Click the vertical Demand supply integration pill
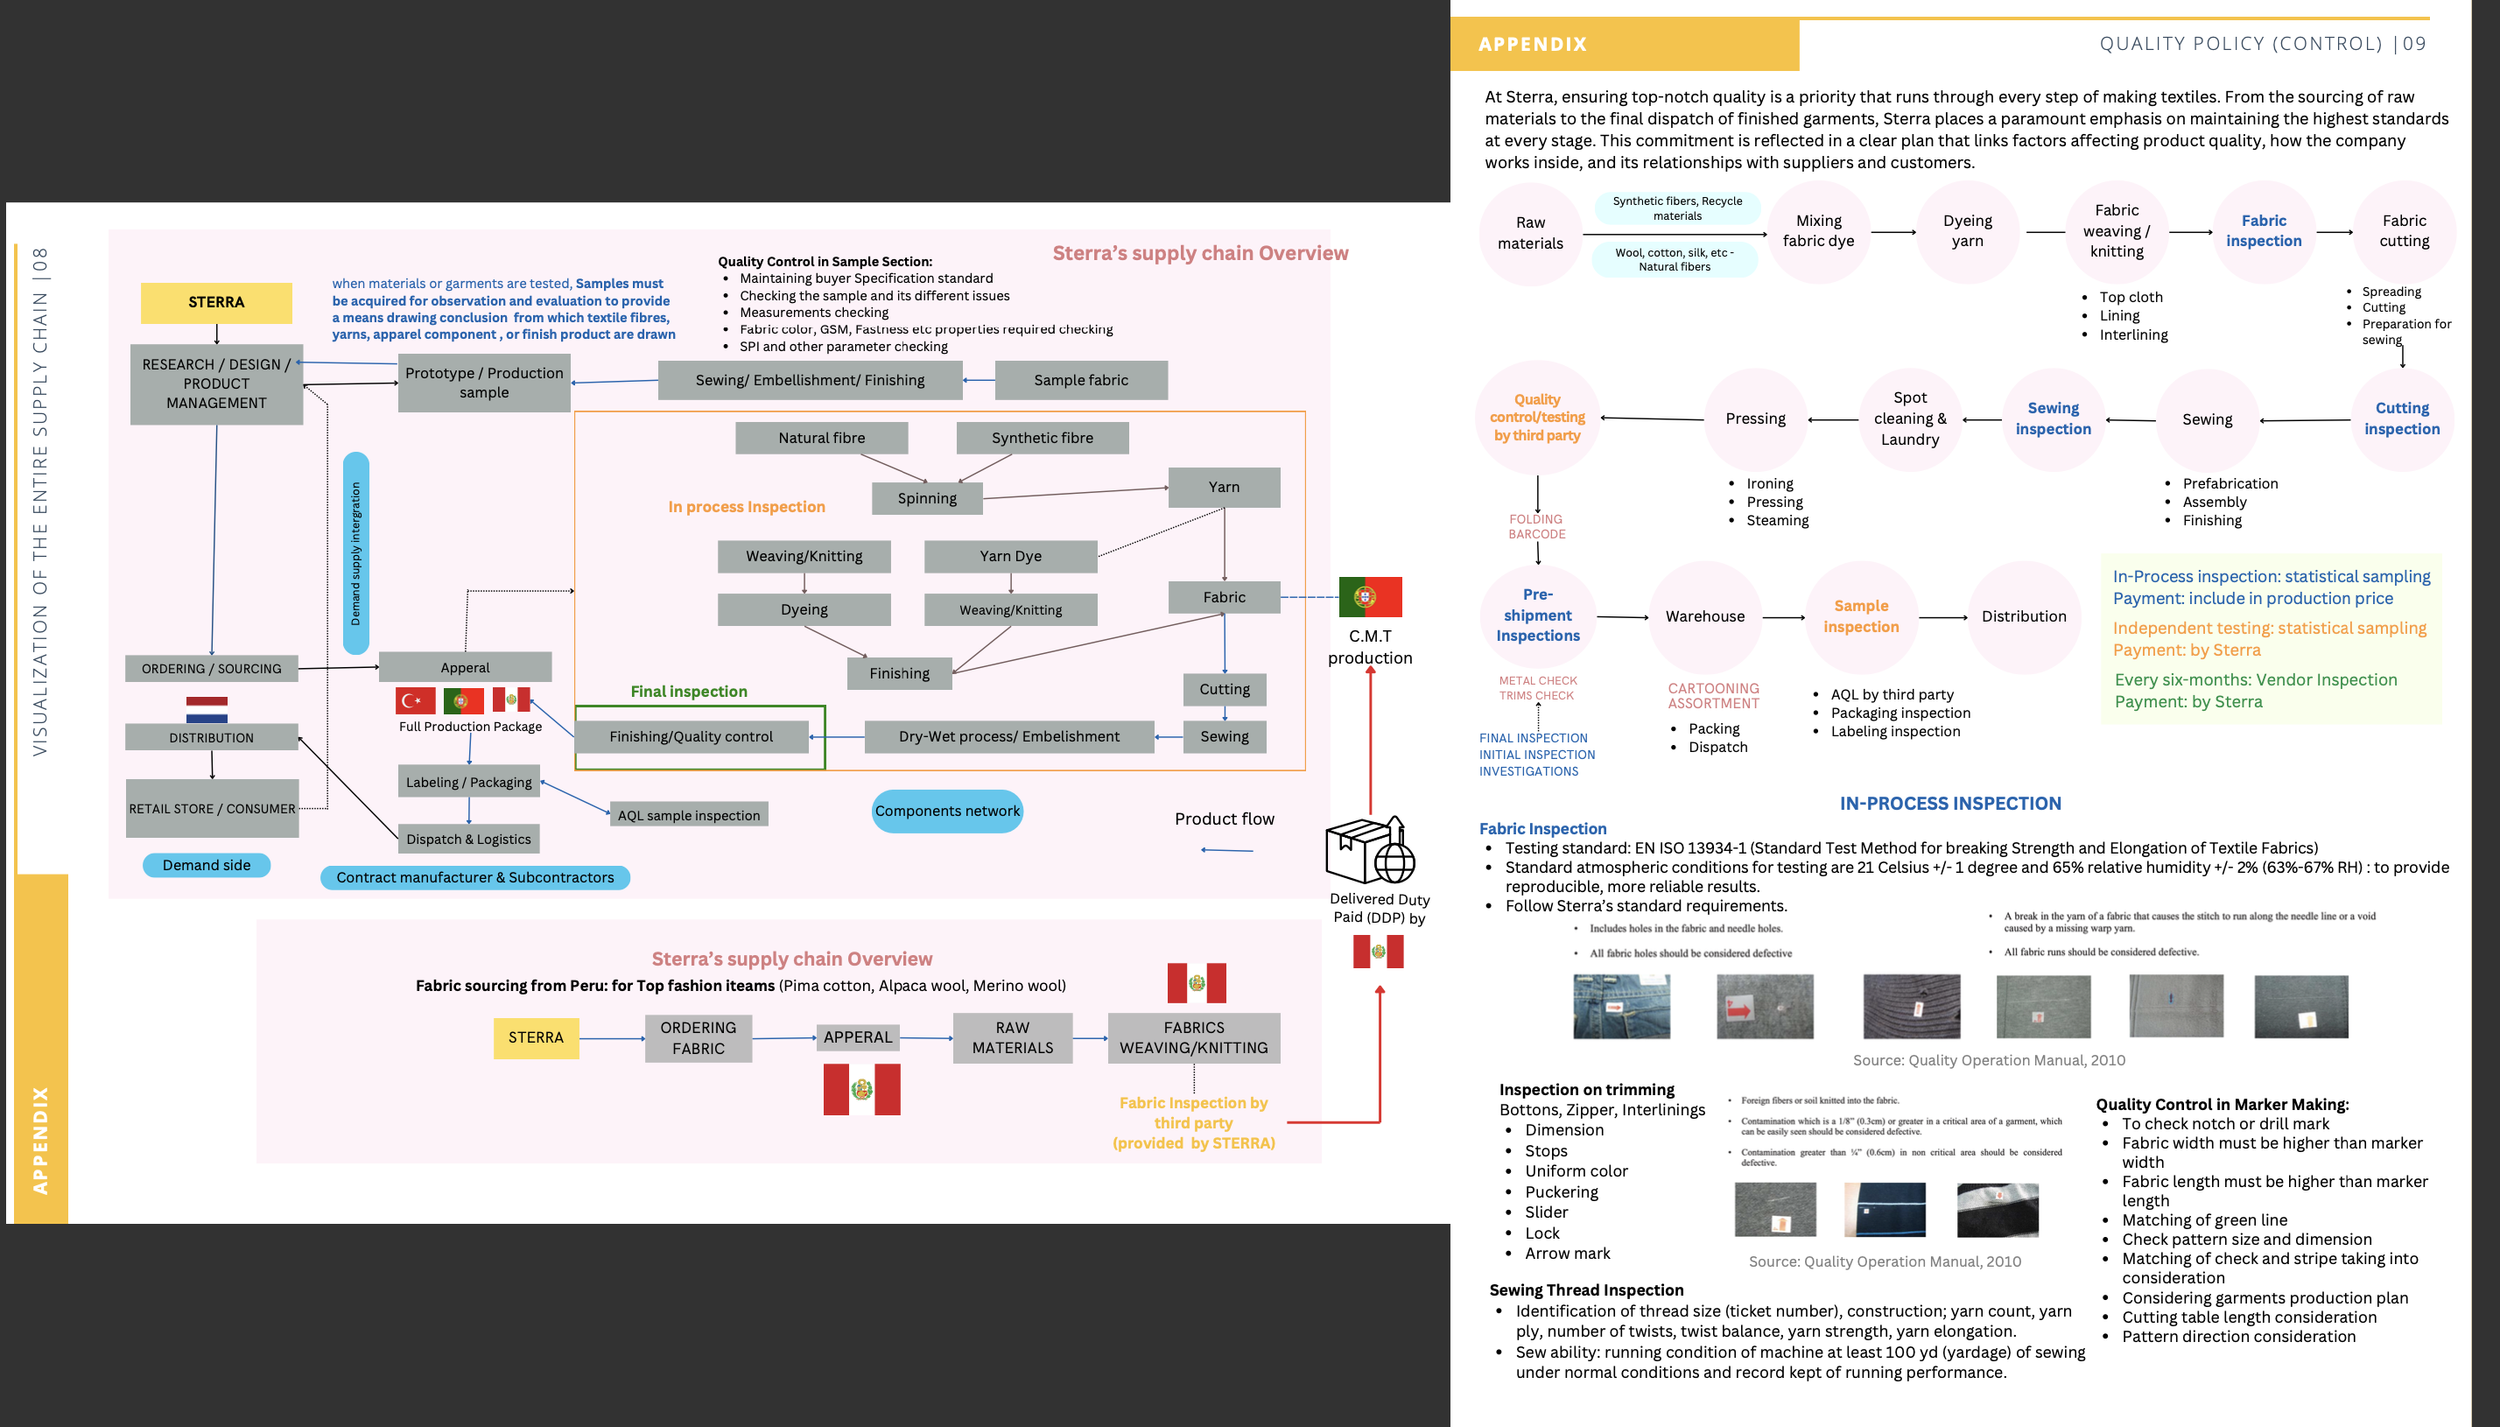 coord(356,553)
